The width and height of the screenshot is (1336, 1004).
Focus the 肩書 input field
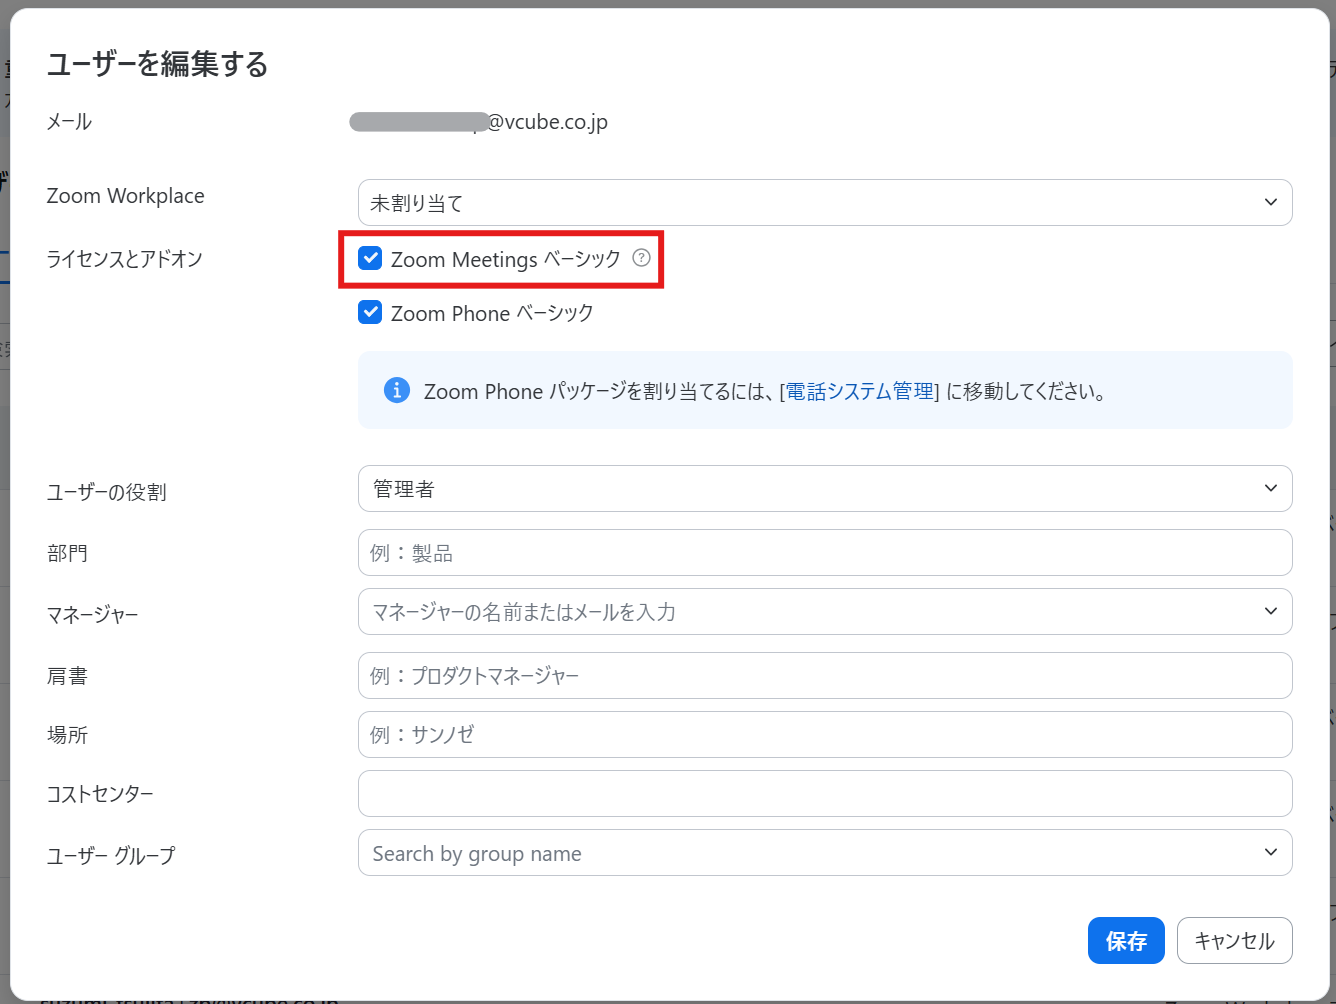point(825,676)
